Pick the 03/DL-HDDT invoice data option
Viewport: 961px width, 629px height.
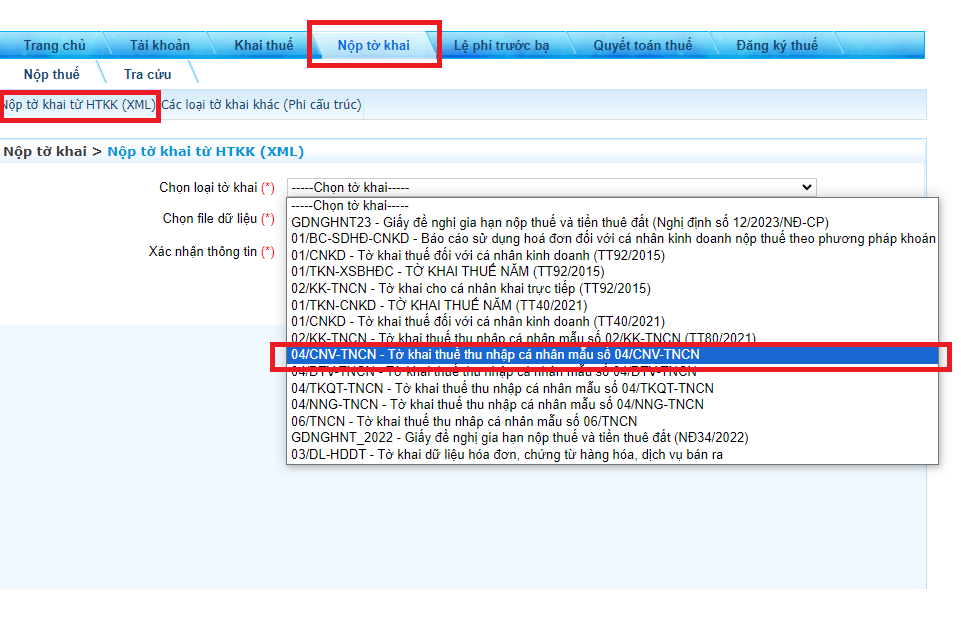506,454
